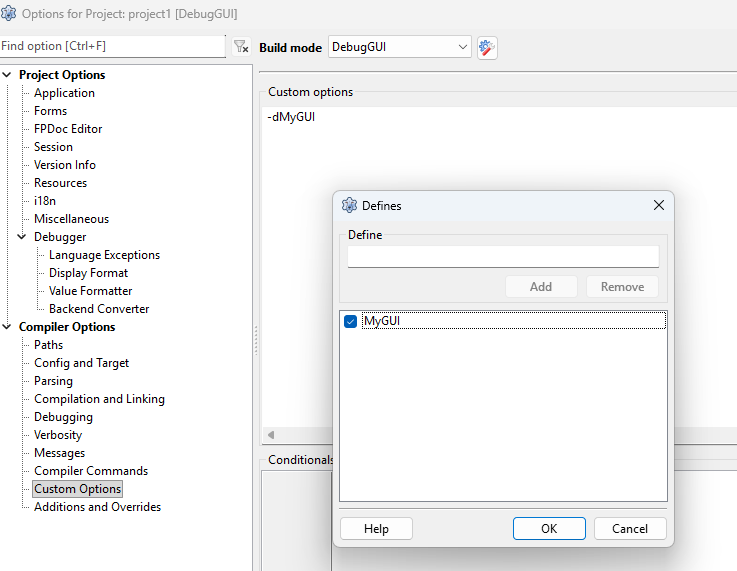Click left arrow of horizontal scrollbar
This screenshot has width=737, height=571.
(x=271, y=435)
